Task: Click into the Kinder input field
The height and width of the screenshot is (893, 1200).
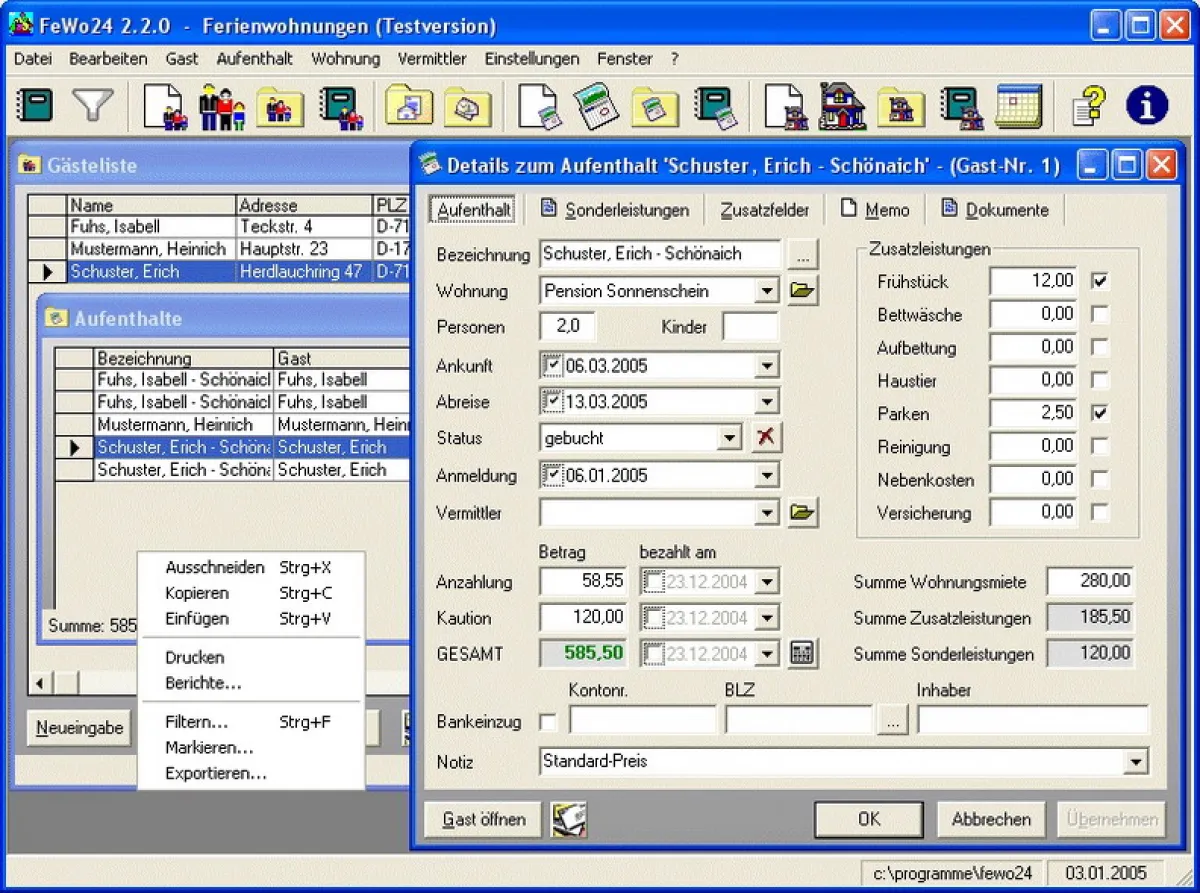Action: click(750, 327)
